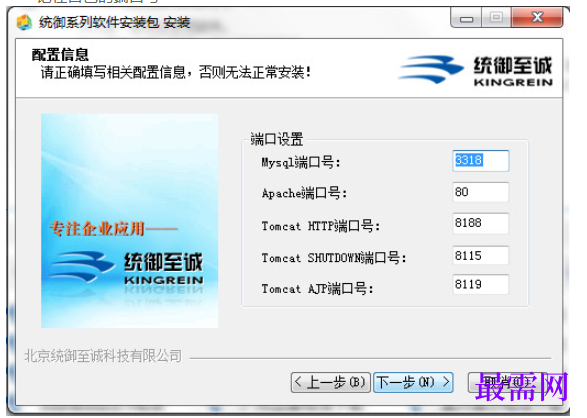Close the installer window
Screen dimensions: 587x418
(x=537, y=18)
